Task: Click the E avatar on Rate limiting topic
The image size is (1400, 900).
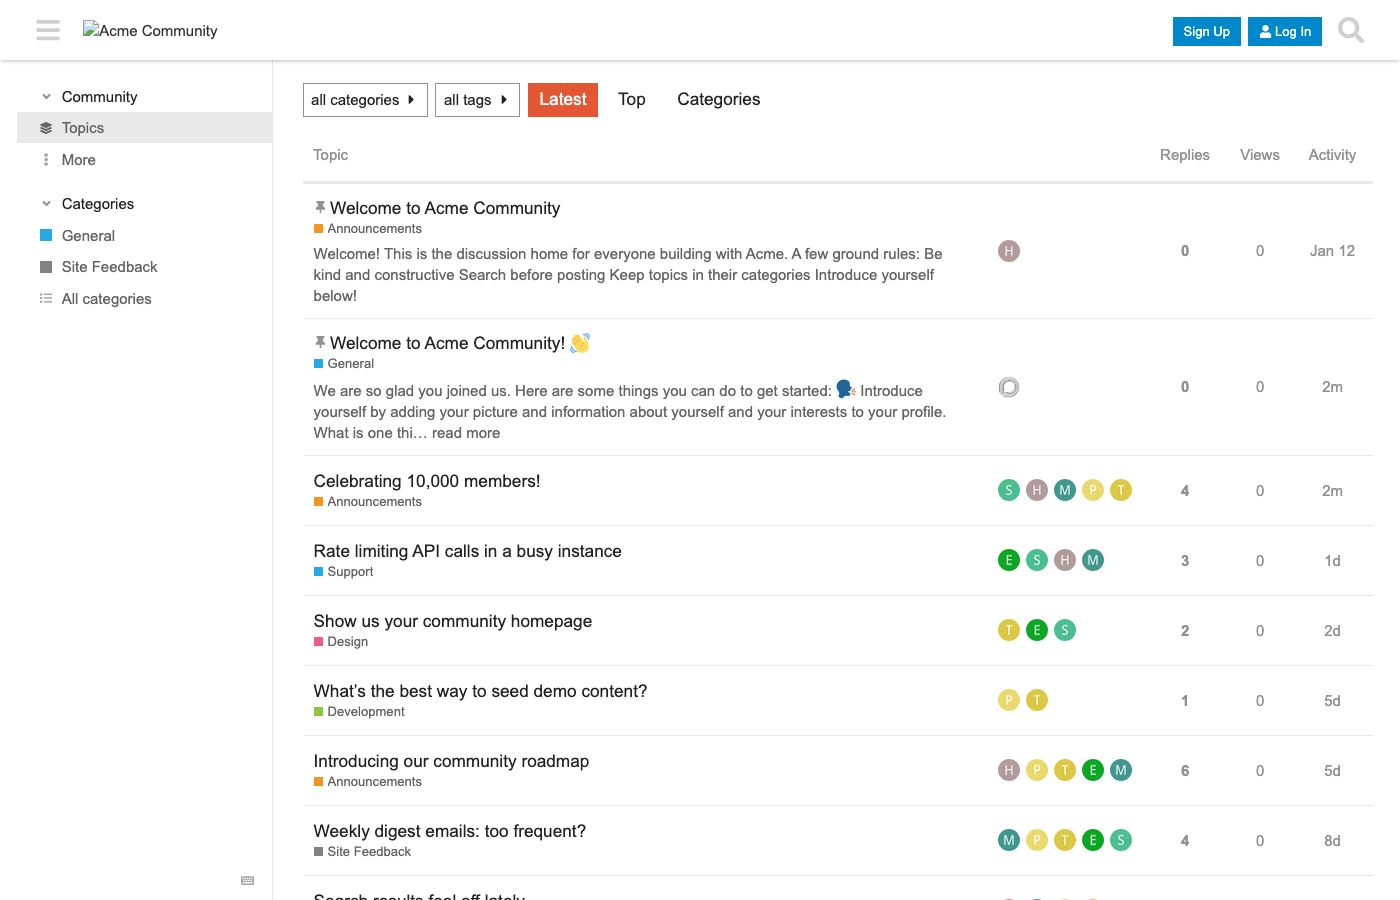Action: tap(1009, 560)
